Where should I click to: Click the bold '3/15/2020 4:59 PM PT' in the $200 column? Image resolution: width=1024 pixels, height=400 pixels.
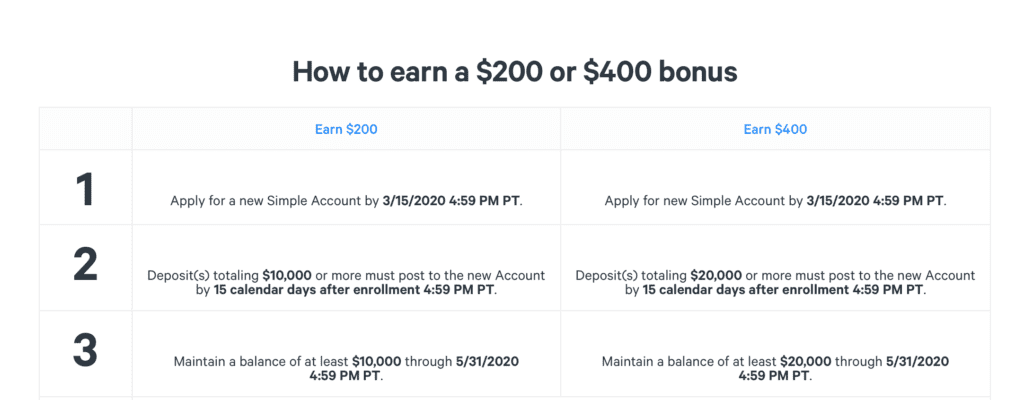451,201
